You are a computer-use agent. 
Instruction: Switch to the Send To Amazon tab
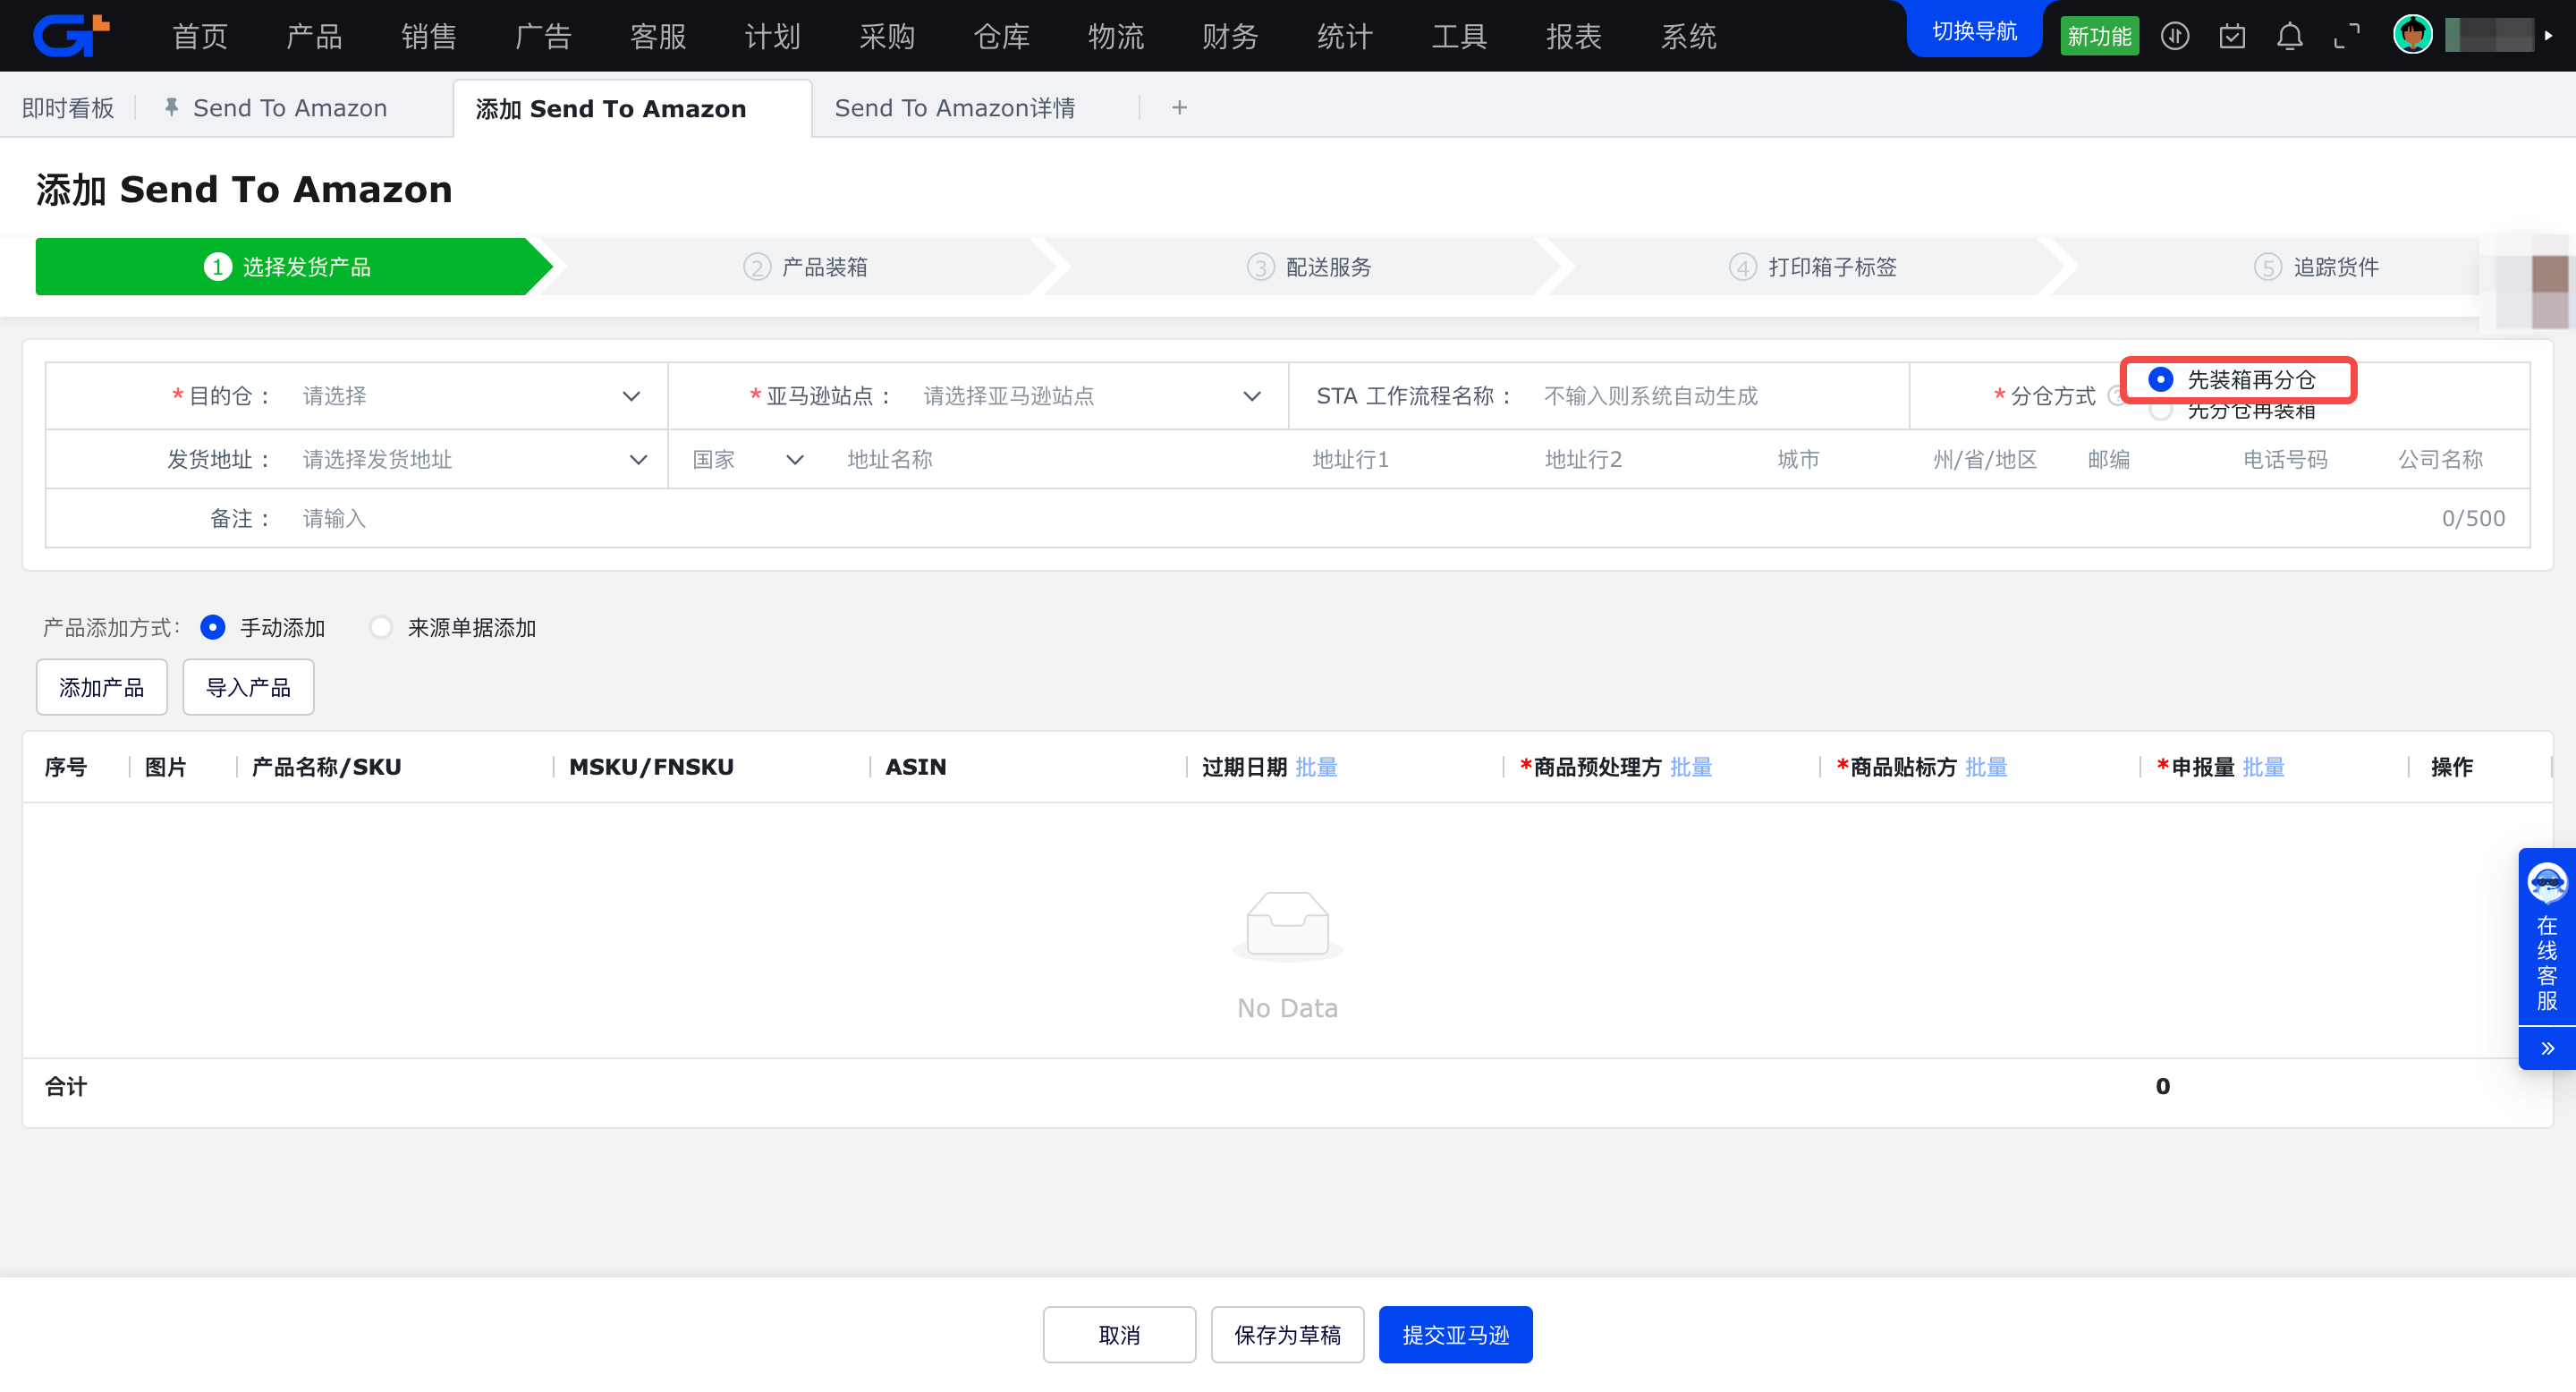coord(290,107)
